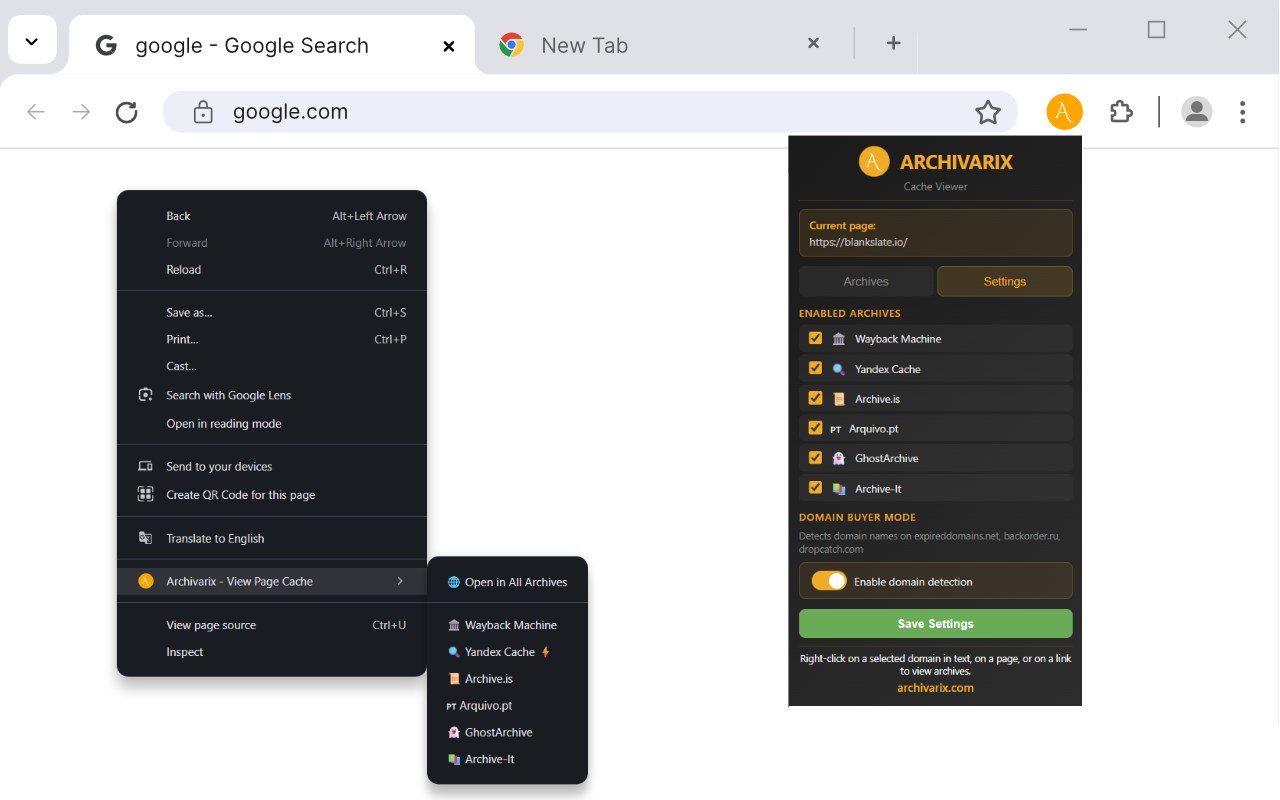Viewport: 1280px width, 800px height.
Task: Click the Archivarix extension toolbar icon
Action: [1064, 112]
